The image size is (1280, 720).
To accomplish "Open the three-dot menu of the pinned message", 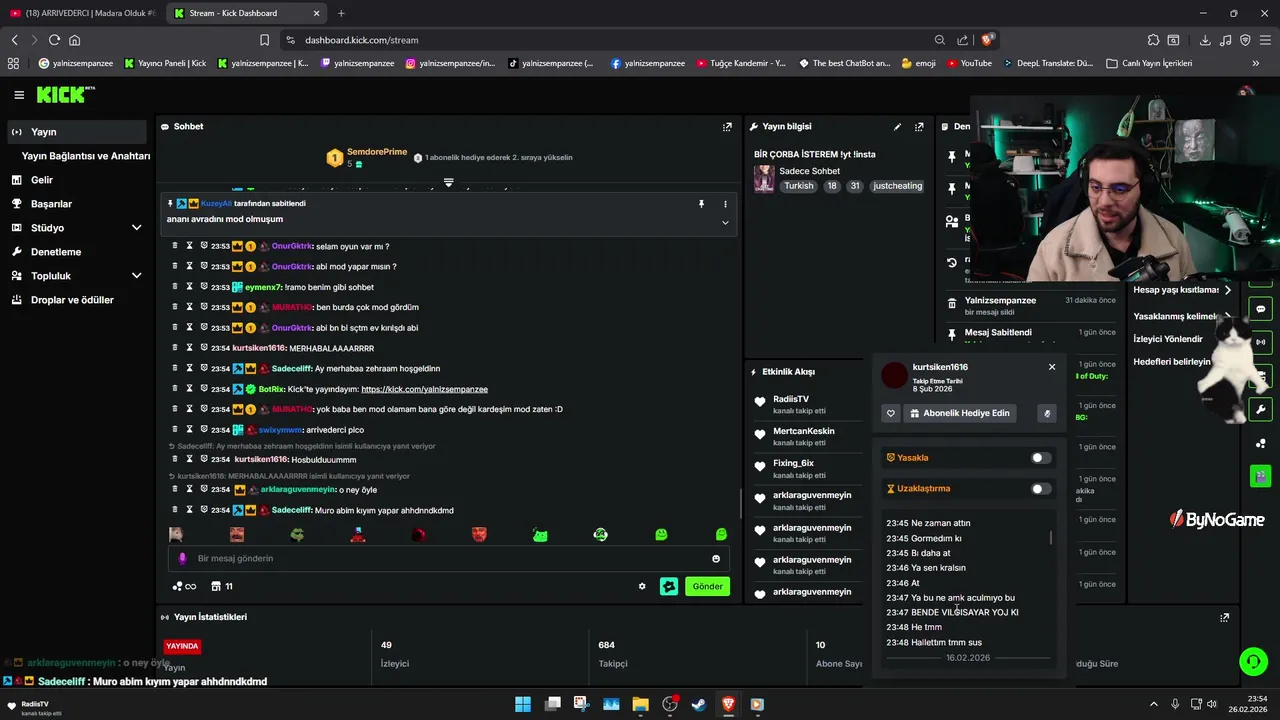I will pyautogui.click(x=725, y=204).
